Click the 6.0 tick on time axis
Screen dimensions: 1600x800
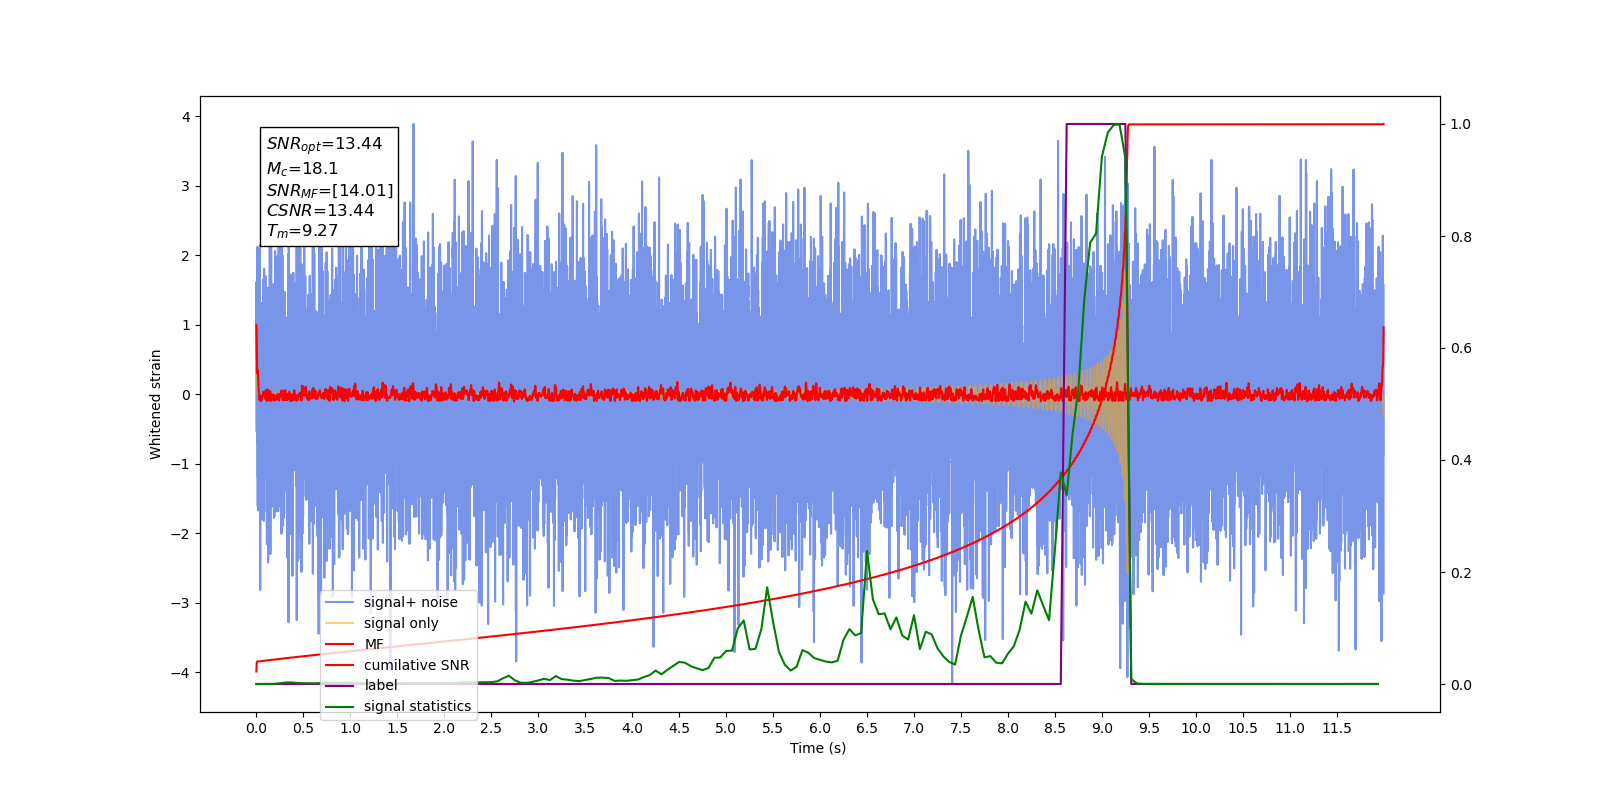pos(820,728)
